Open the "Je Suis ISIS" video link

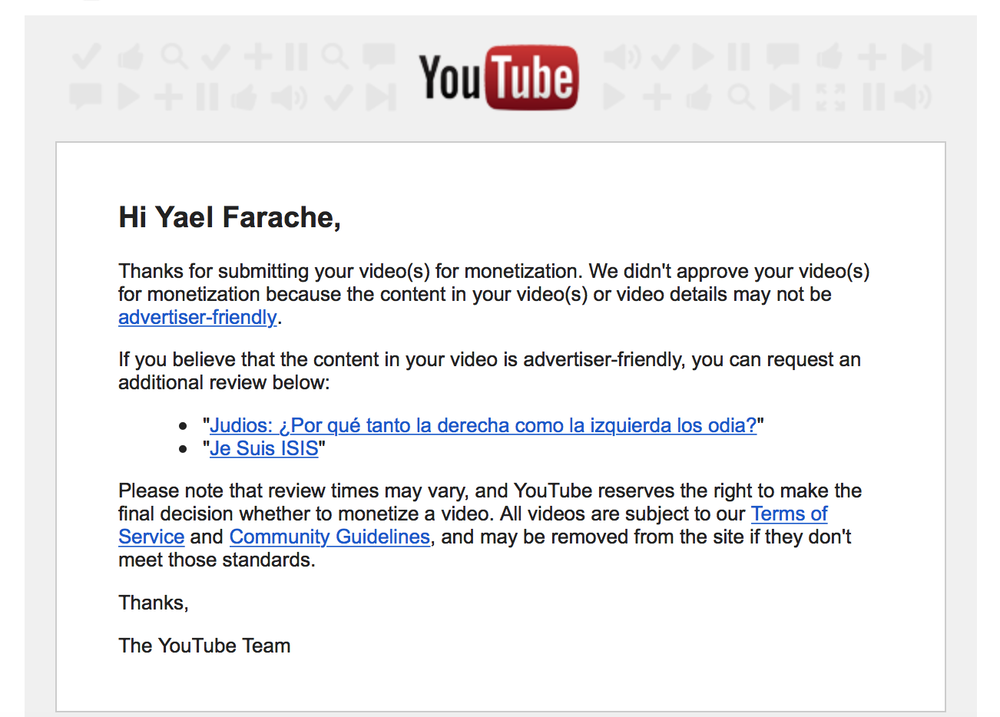[264, 448]
